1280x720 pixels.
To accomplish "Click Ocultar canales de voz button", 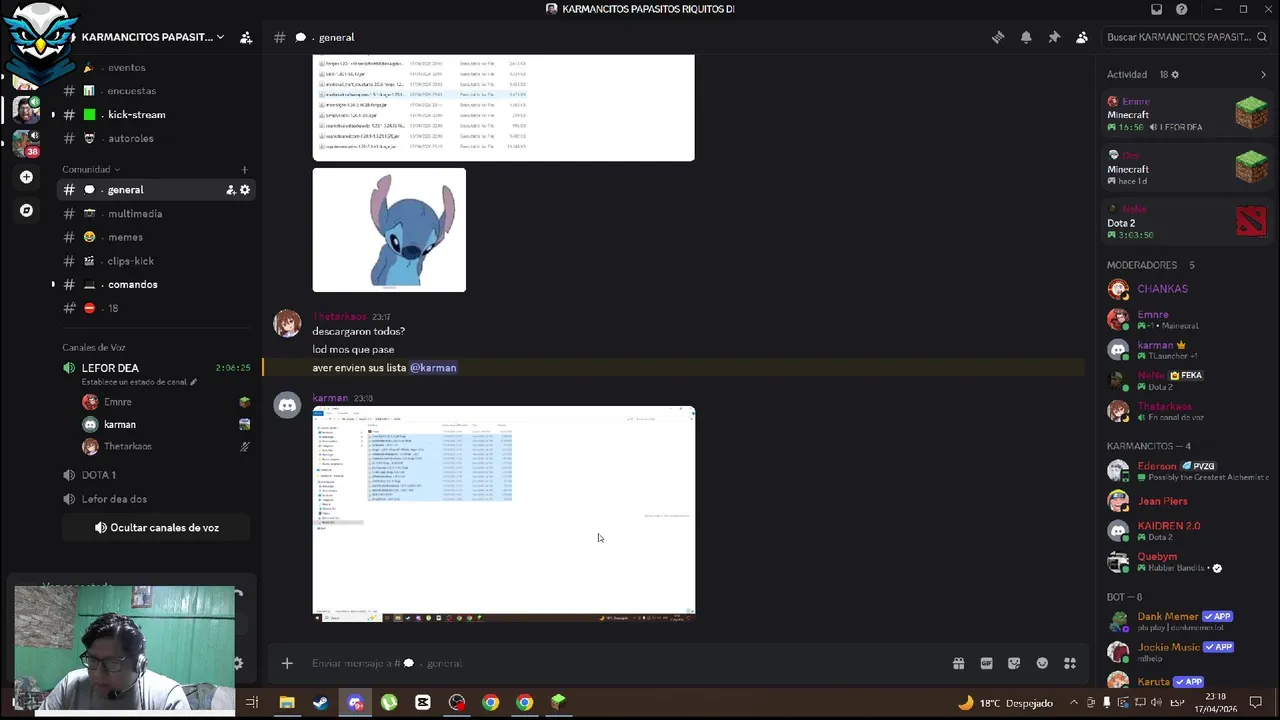I will point(156,527).
